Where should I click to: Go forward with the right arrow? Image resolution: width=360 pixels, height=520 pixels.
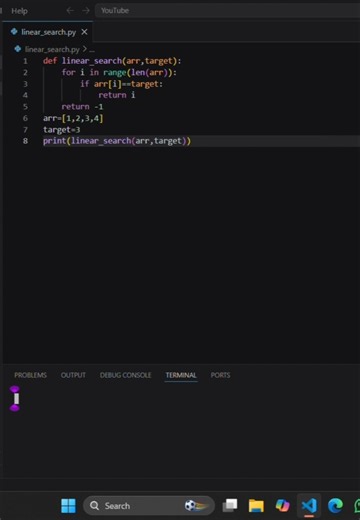coord(86,11)
